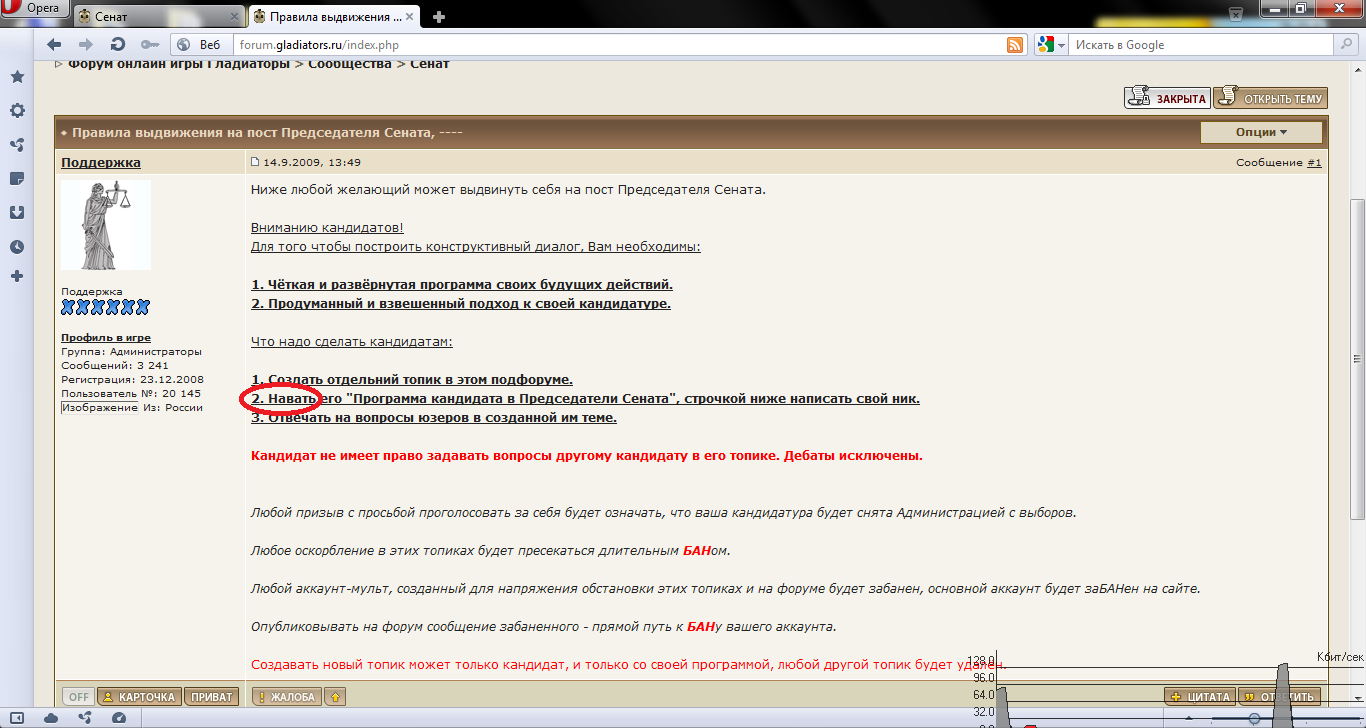The image size is (1366, 728).
Task: Open the Downloads panel in sidebar
Action: 17,213
